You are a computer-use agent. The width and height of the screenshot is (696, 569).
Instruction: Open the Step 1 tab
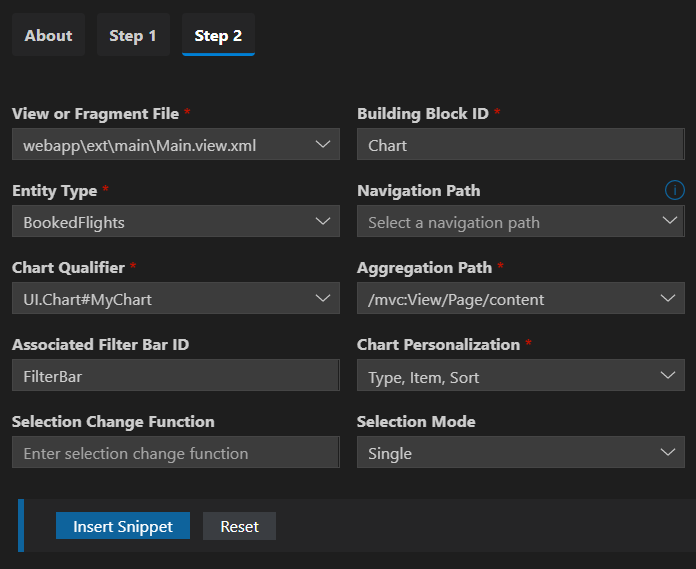tap(133, 35)
